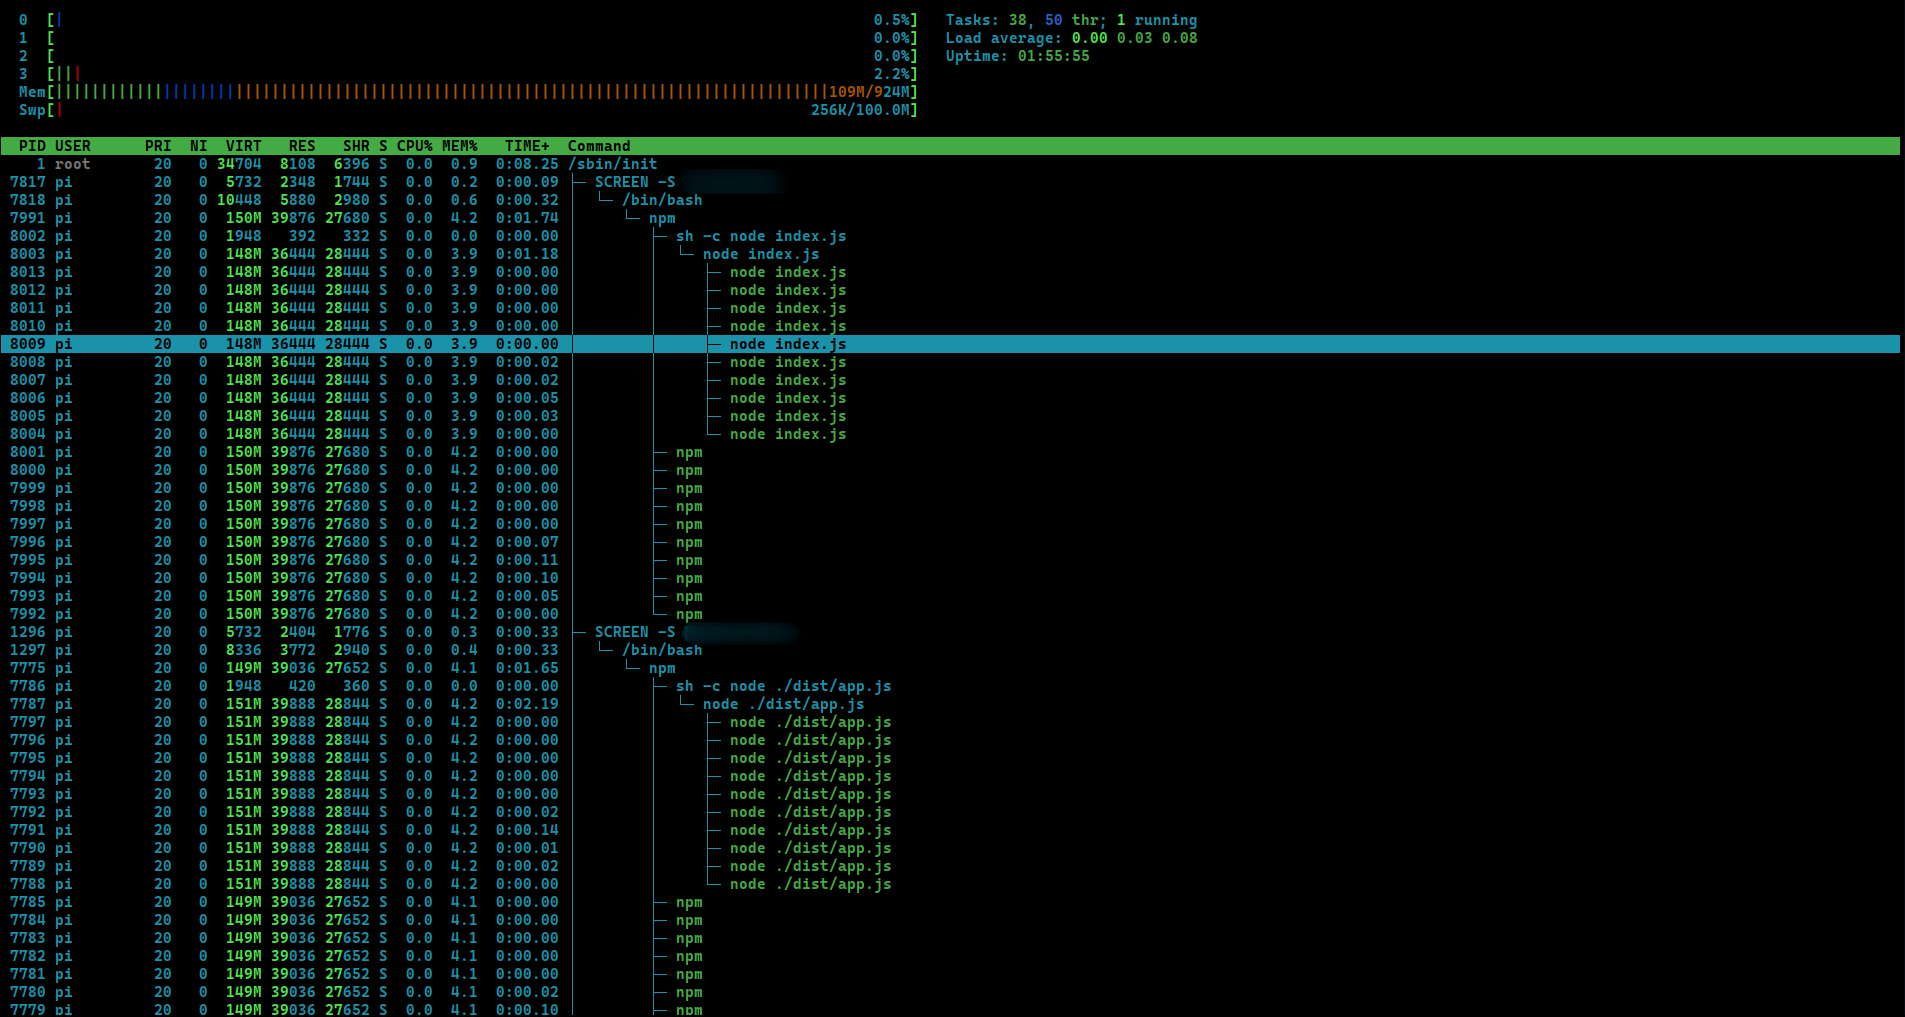Select node index.js thread with PID 8013

(x=950, y=272)
